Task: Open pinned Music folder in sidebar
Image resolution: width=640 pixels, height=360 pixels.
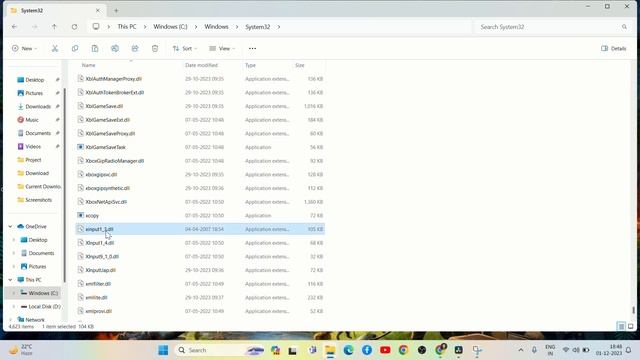Action: tap(32, 120)
